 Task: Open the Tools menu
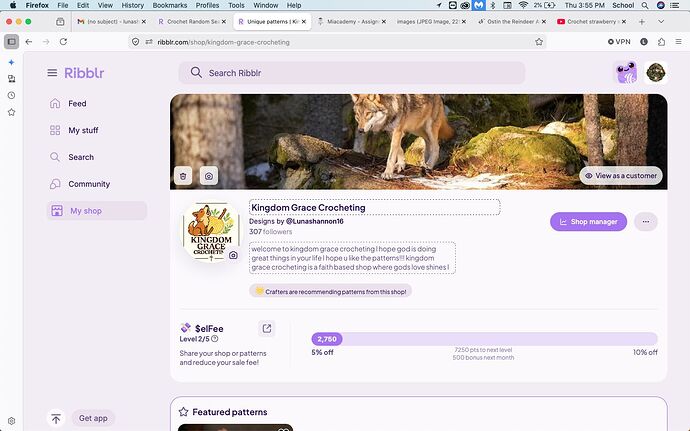coord(236,5)
